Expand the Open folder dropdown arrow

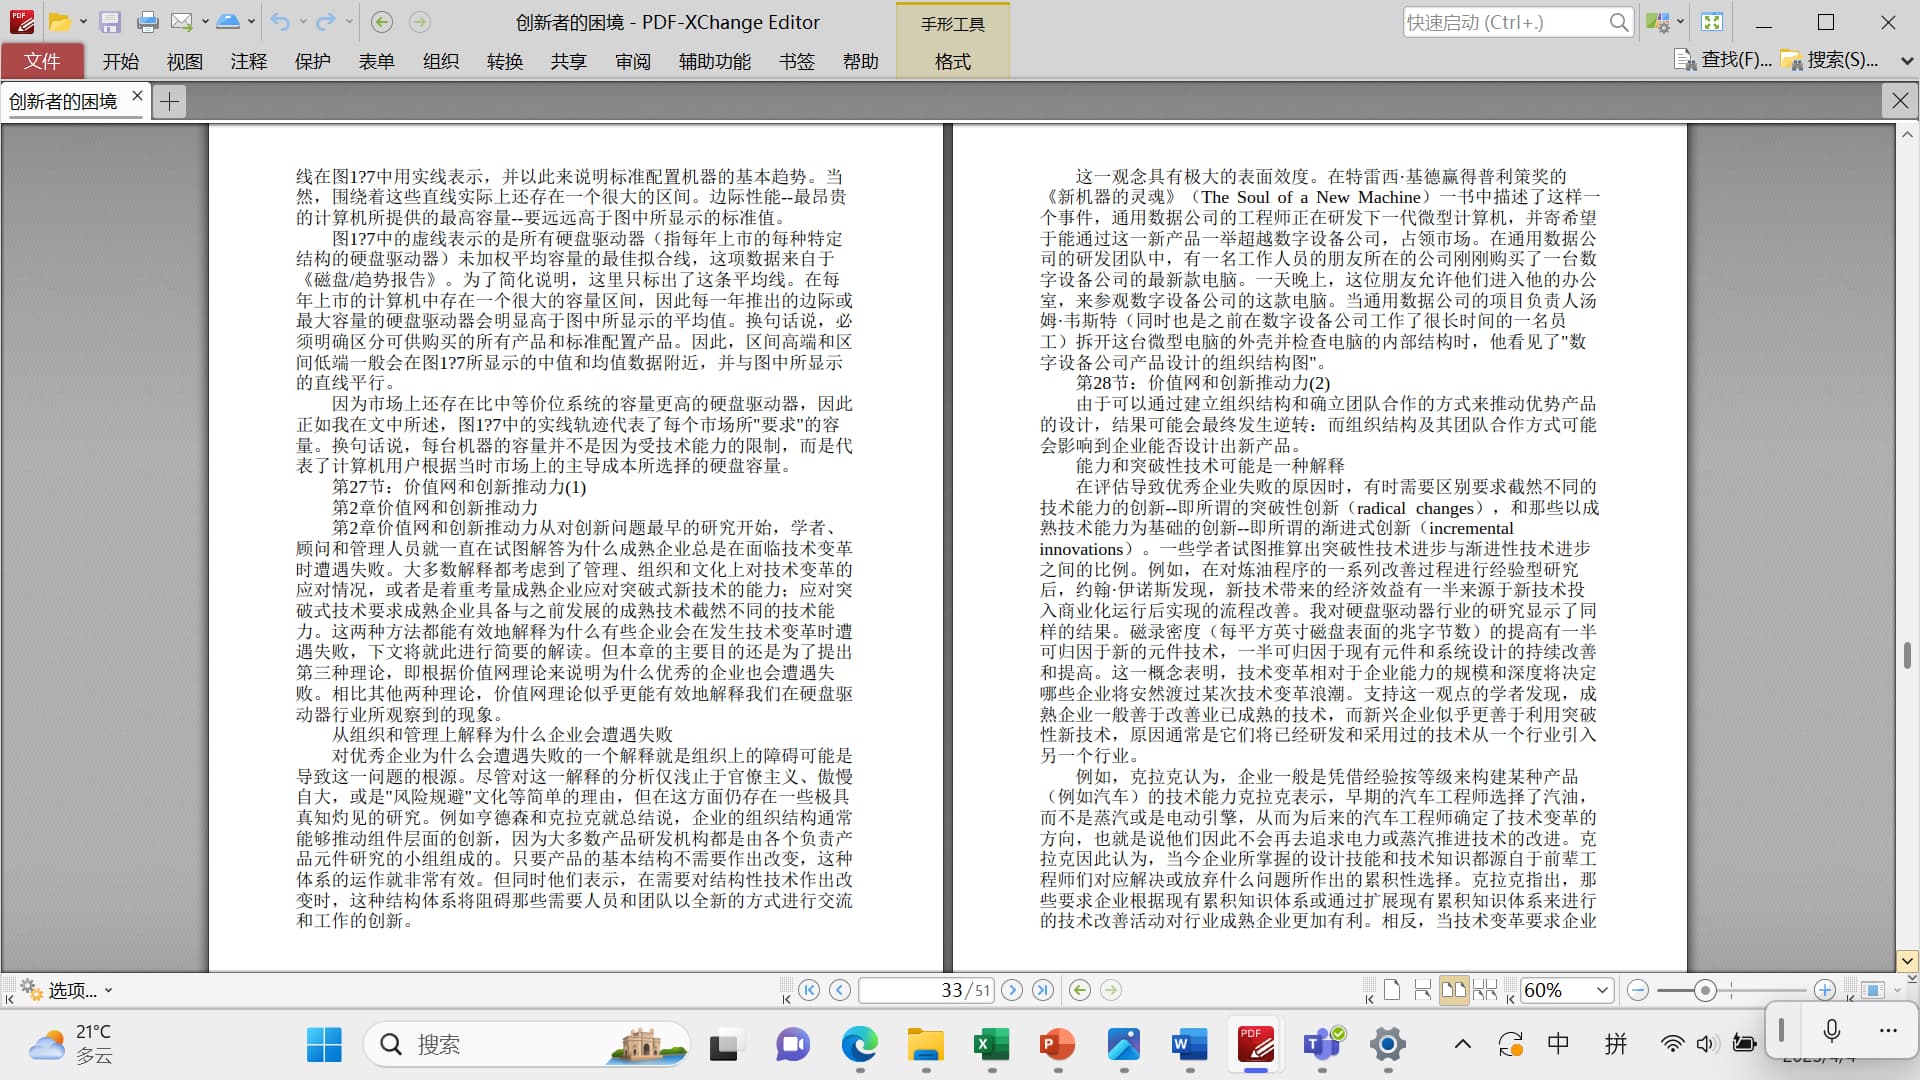(83, 22)
